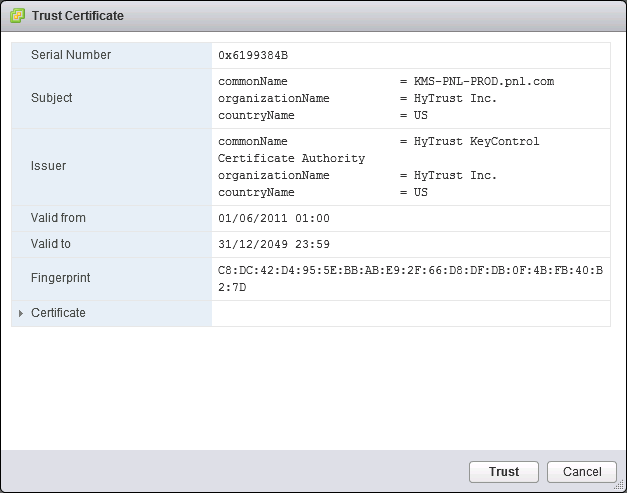This screenshot has width=627, height=493.
Task: Select the 'Certificate Authority' issuer line
Action: coord(291,158)
